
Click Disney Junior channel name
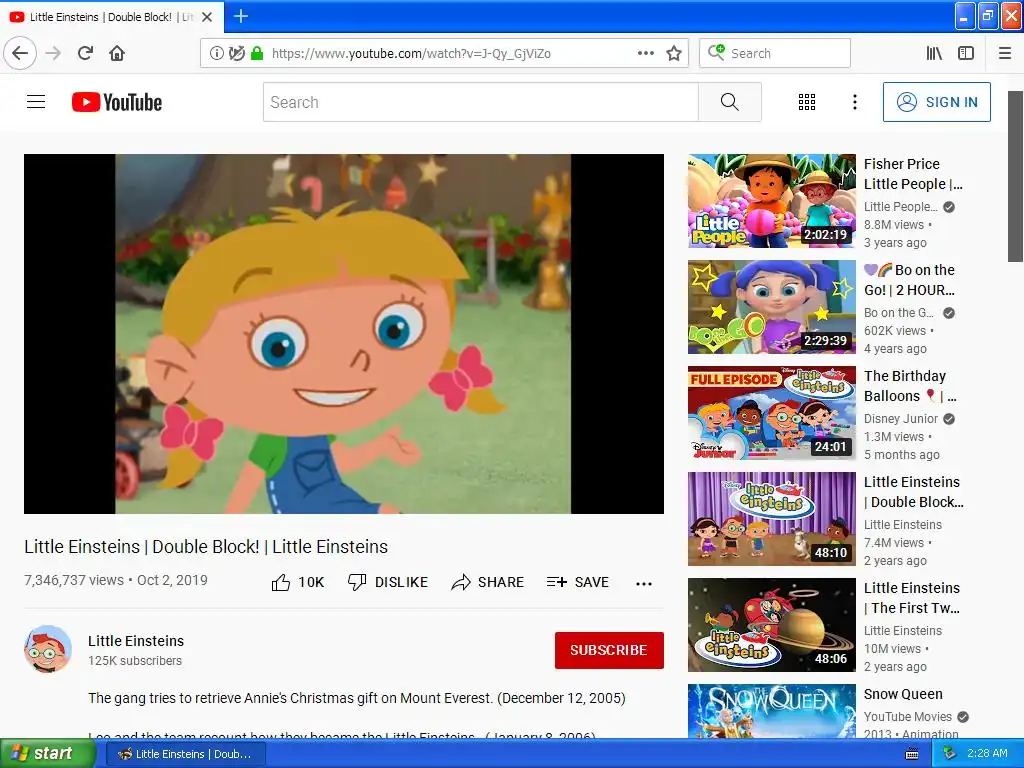coord(901,419)
